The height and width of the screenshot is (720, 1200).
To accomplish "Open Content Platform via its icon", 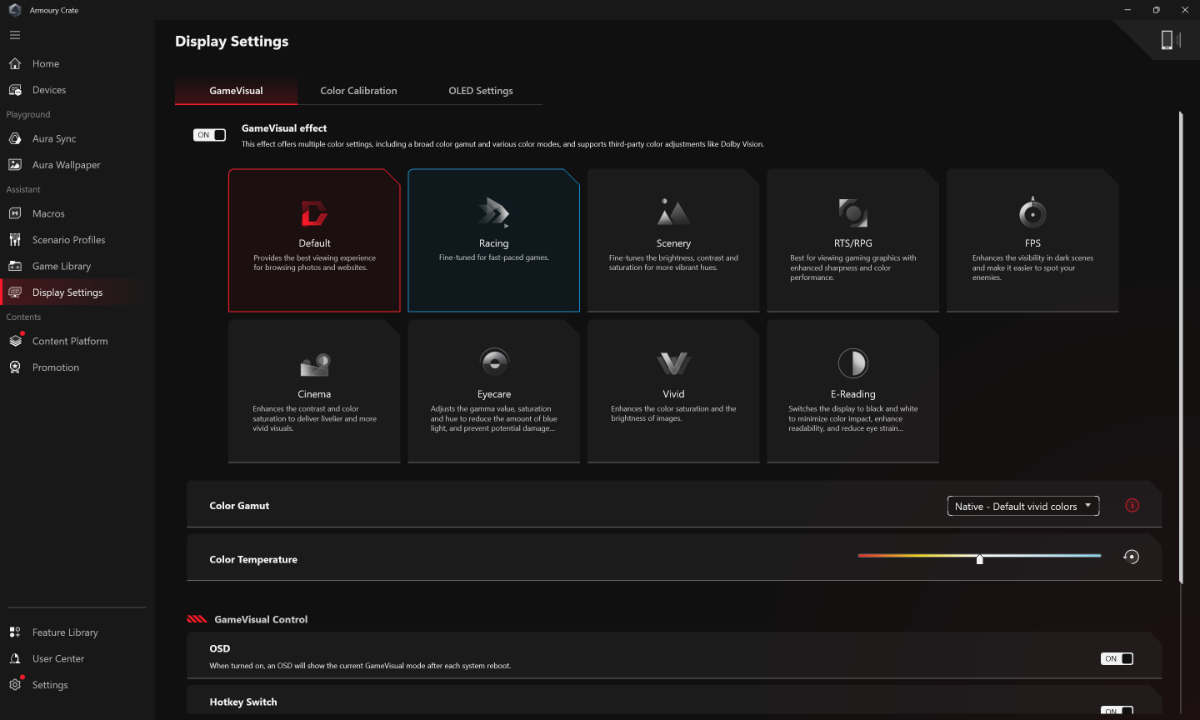I will tap(15, 341).
